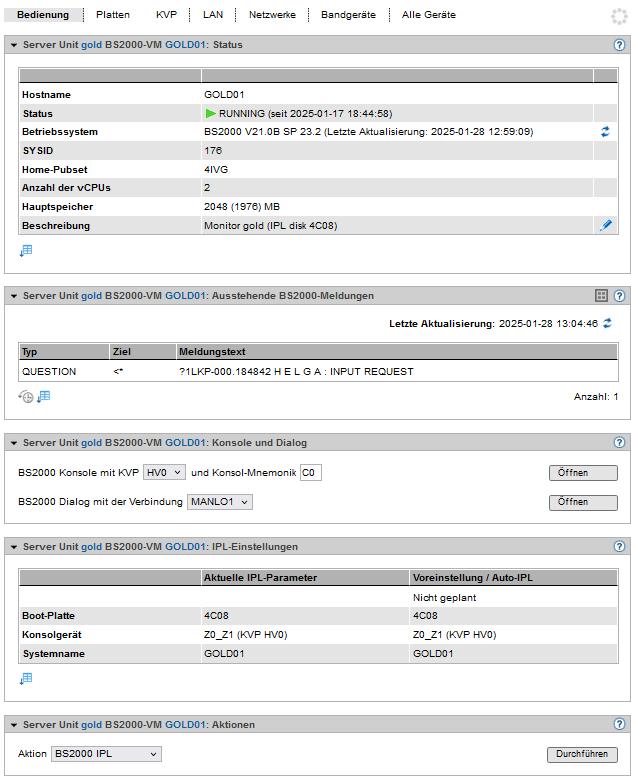Expand the Aktion dropdown showing BS2000 IPL

point(106,754)
